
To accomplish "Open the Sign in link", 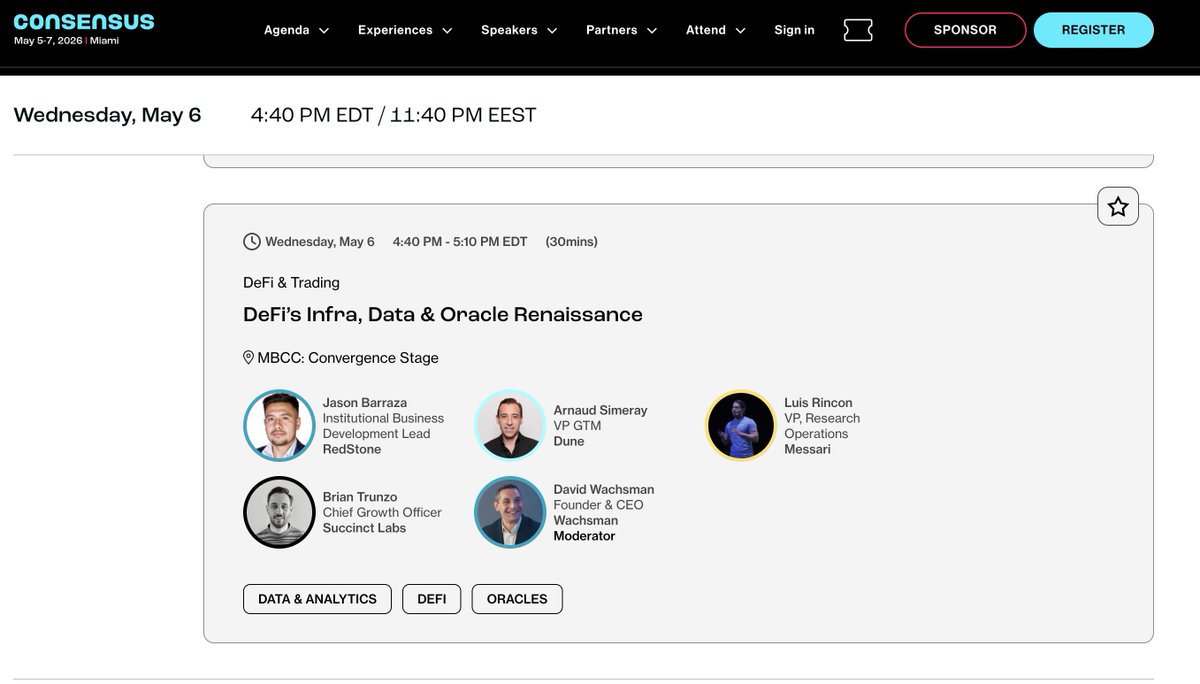I will point(794,30).
